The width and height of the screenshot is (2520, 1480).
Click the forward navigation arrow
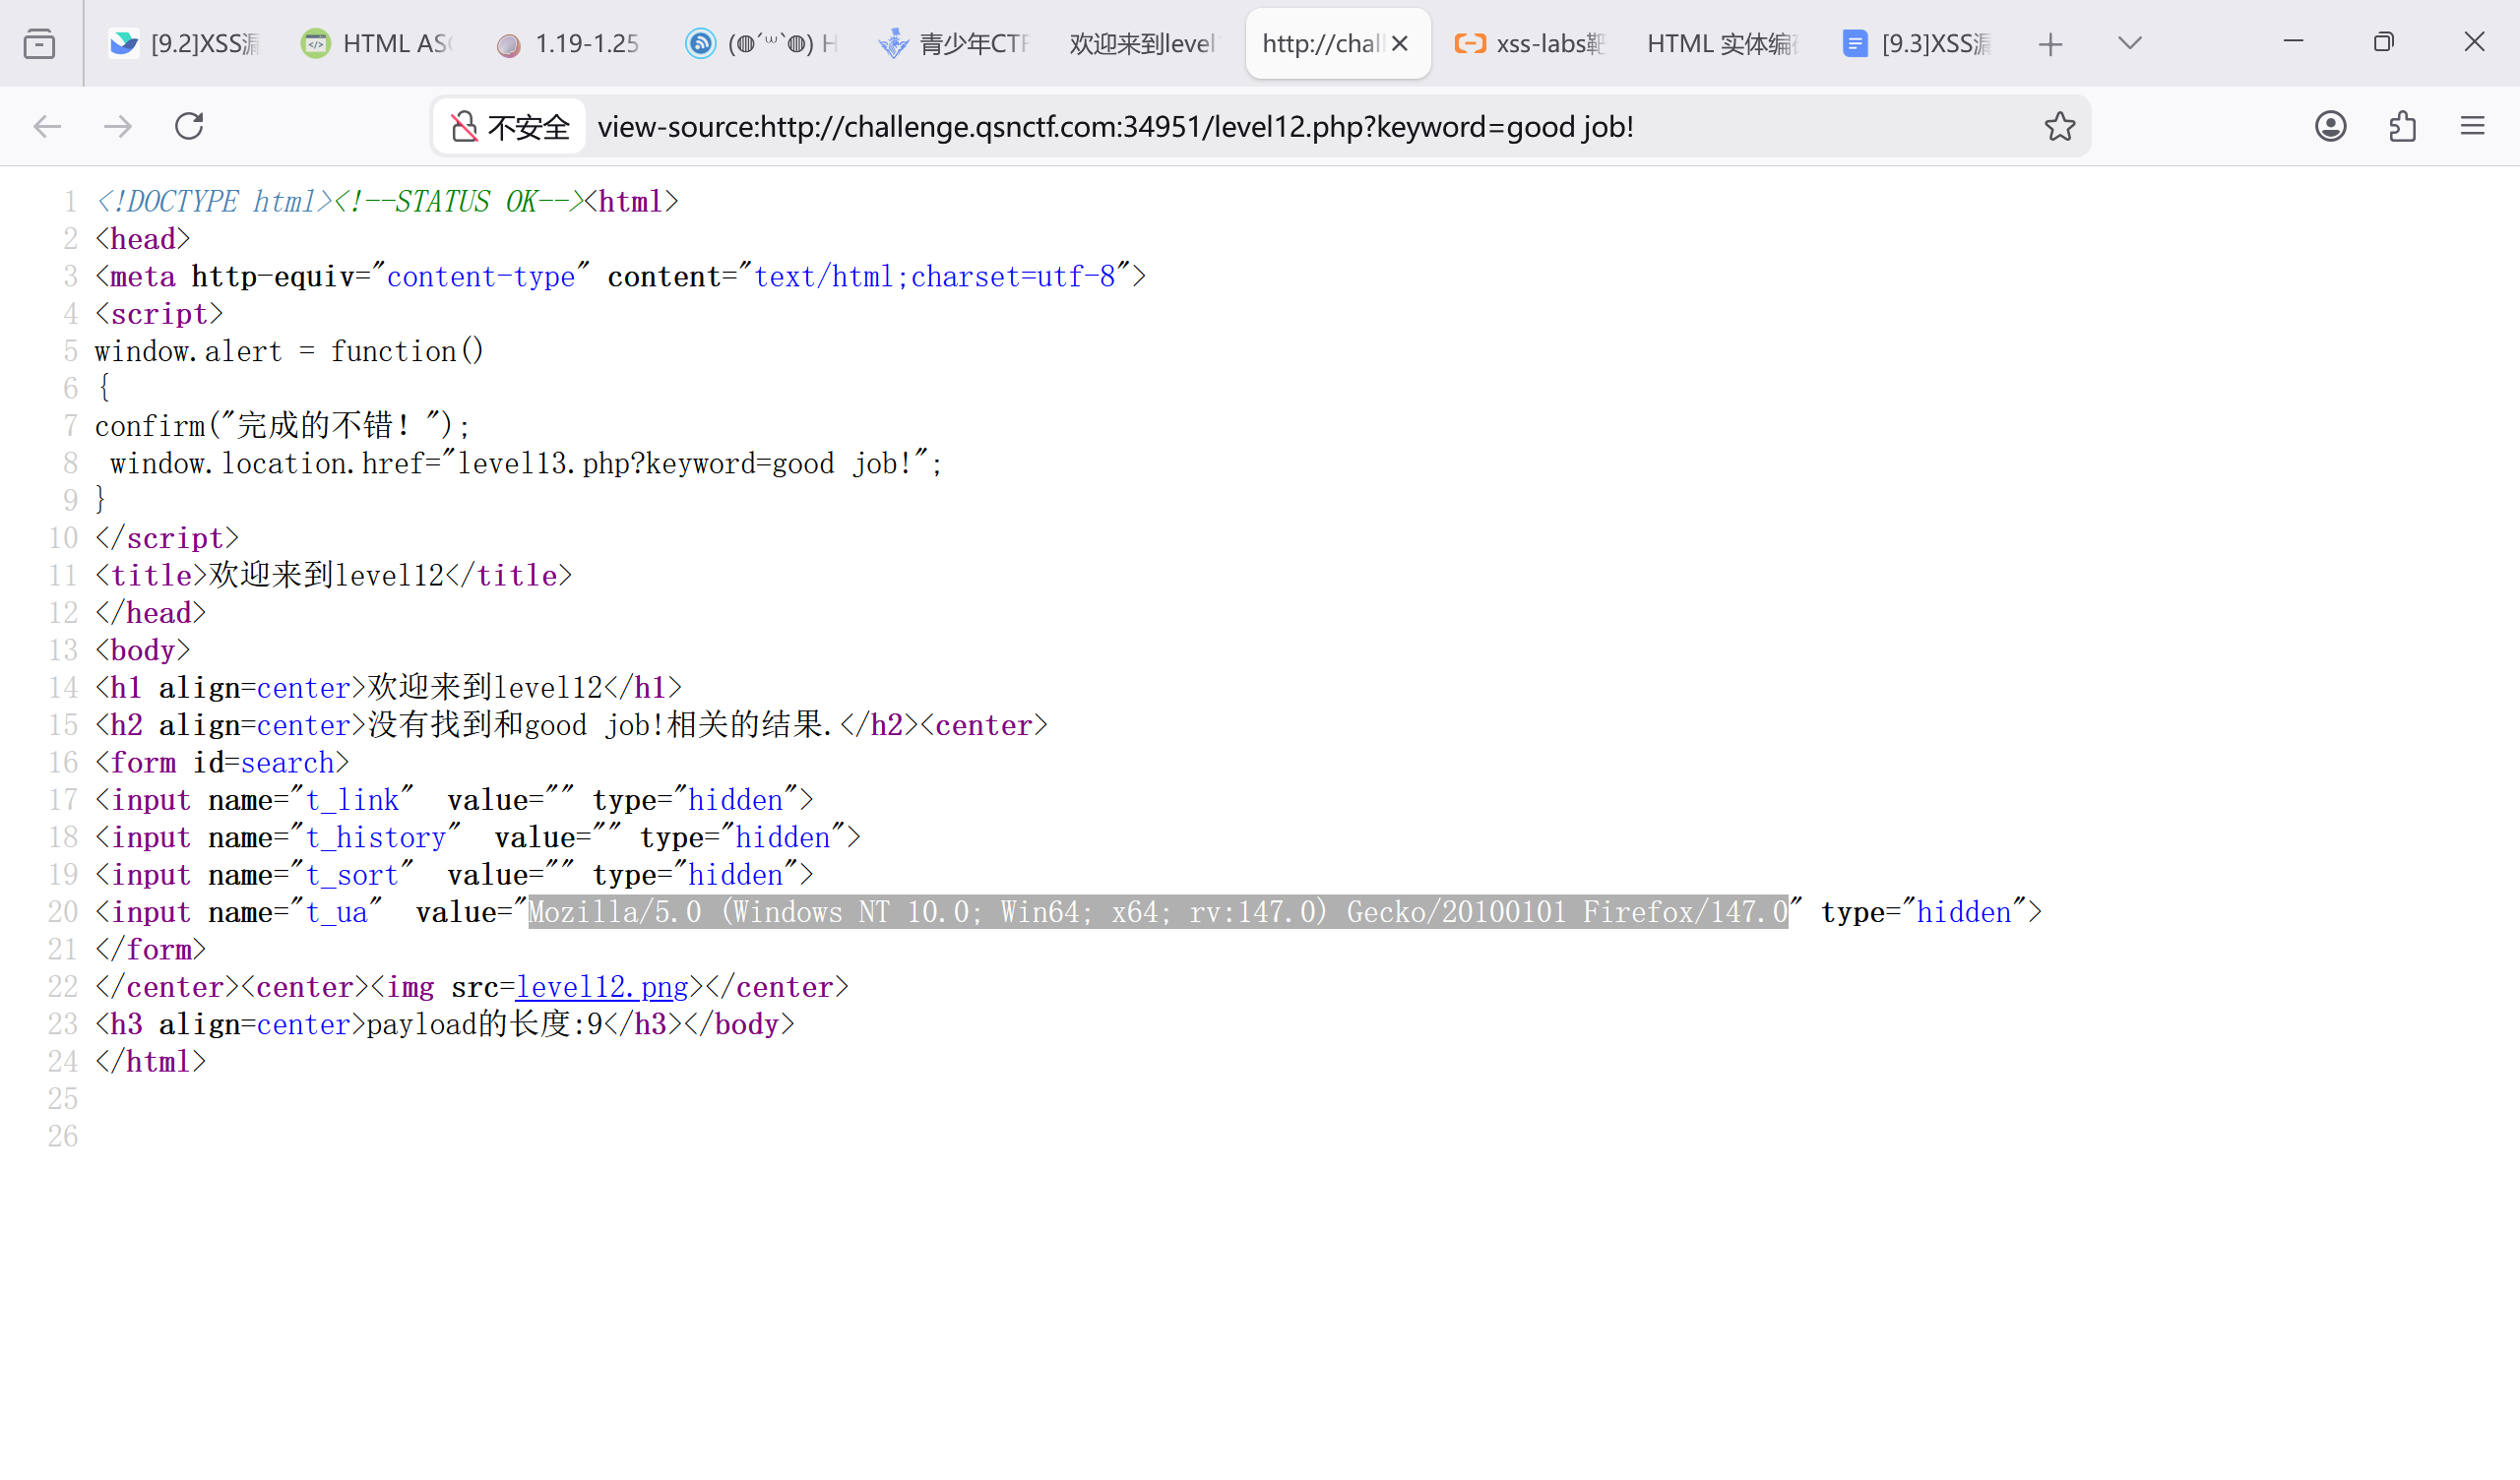[118, 126]
